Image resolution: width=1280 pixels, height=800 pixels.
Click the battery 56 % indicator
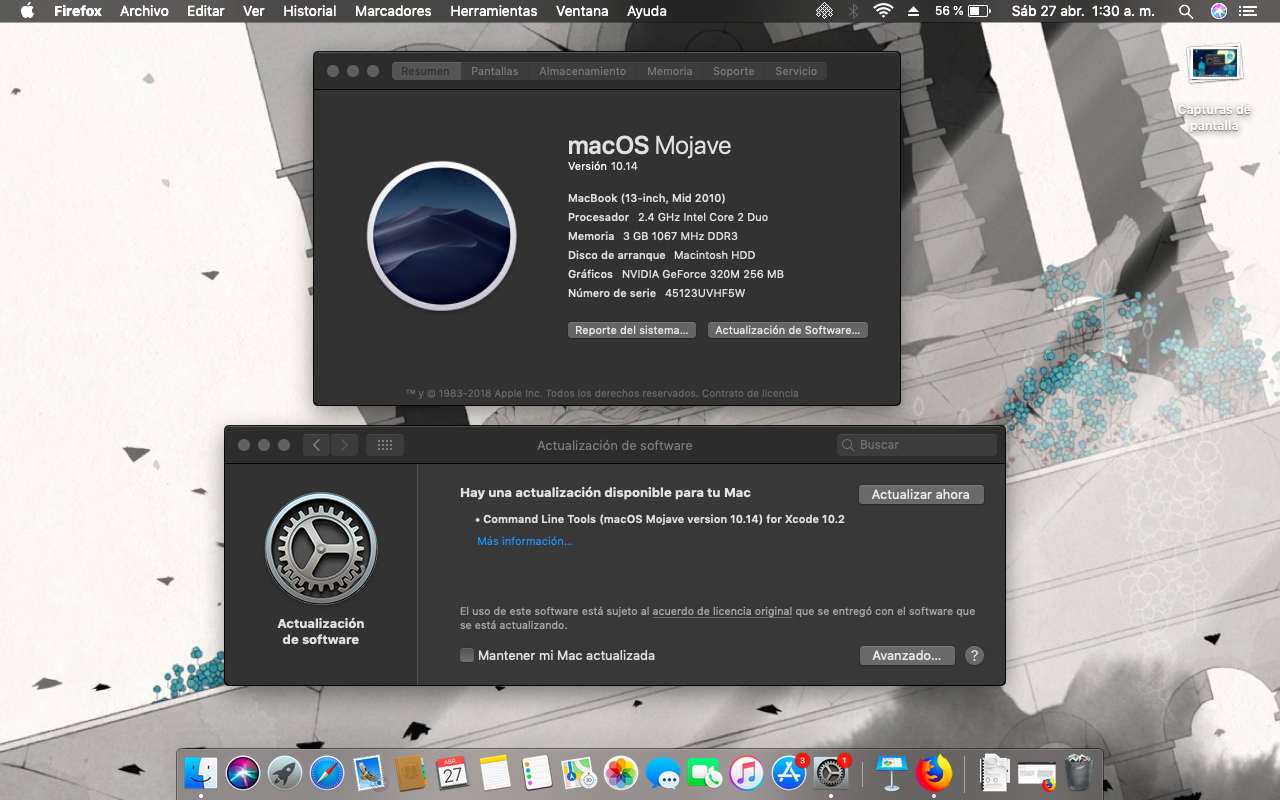pyautogui.click(x=962, y=11)
